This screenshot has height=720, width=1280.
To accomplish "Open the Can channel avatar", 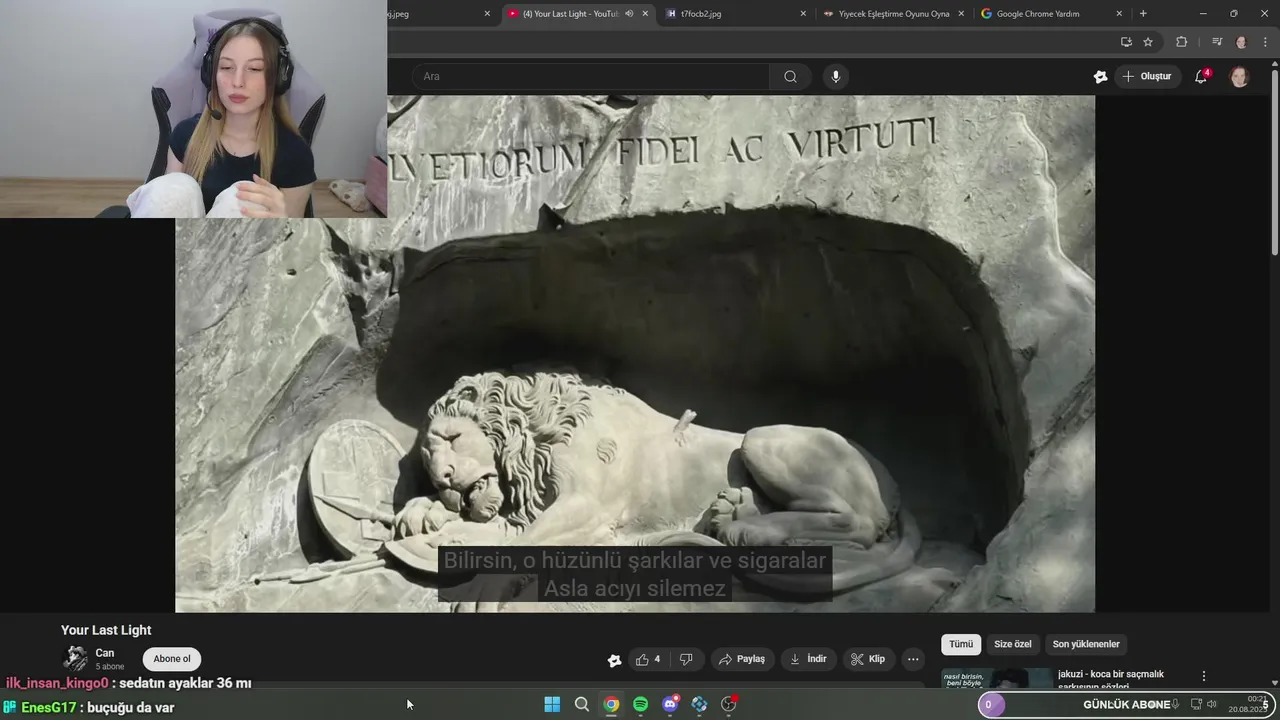I will point(75,658).
